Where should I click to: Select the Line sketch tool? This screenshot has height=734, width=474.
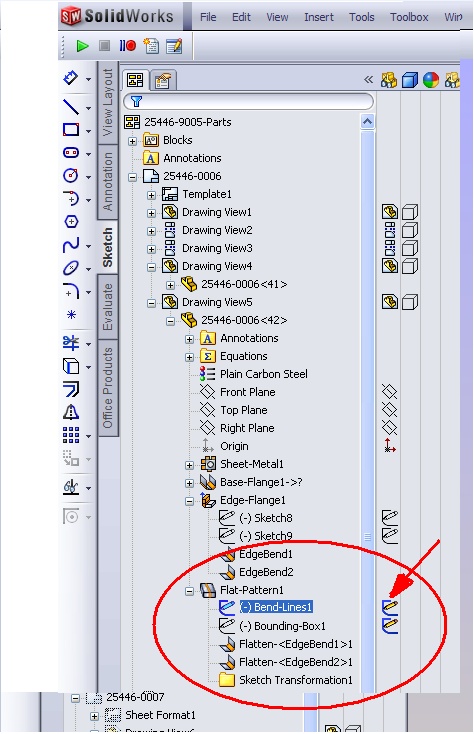71,107
